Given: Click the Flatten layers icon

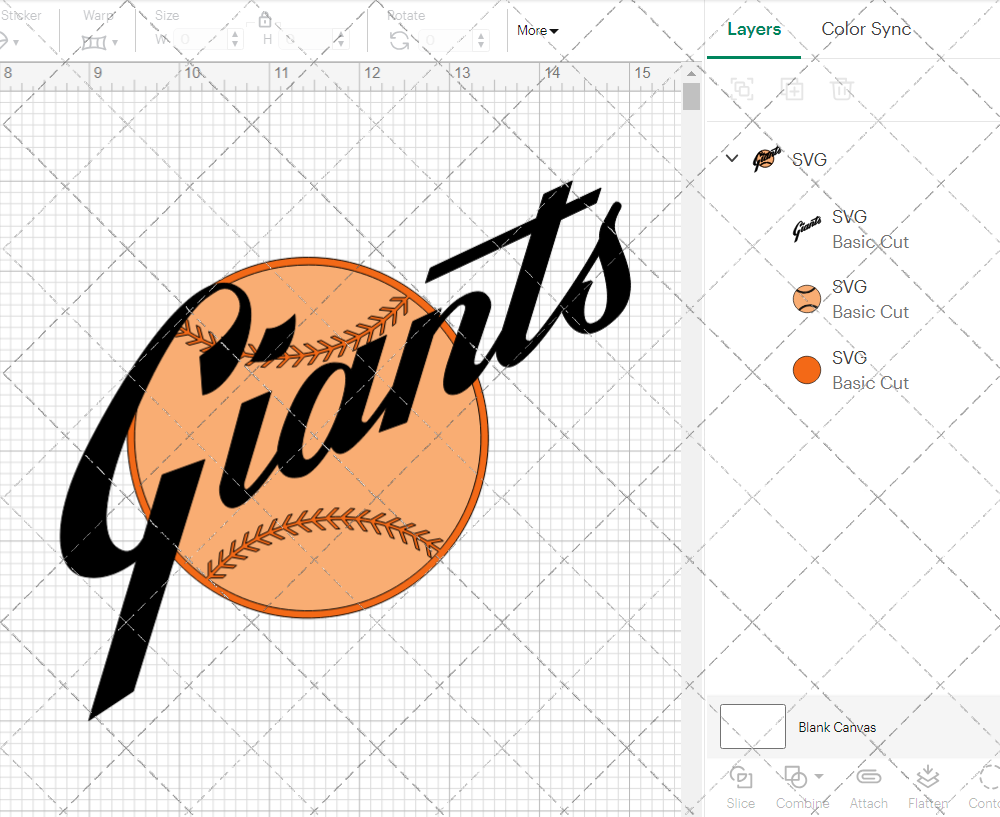Looking at the screenshot, I should [x=927, y=778].
